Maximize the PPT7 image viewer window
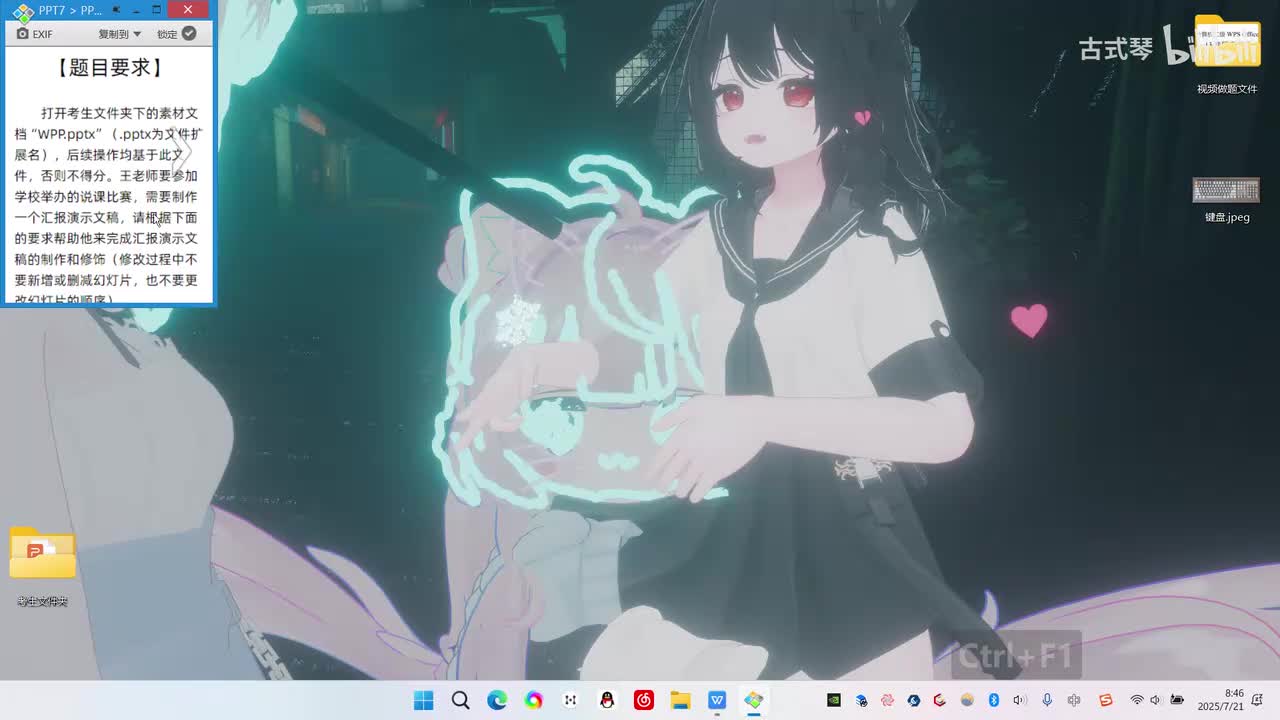This screenshot has width=1280, height=720. (x=157, y=10)
